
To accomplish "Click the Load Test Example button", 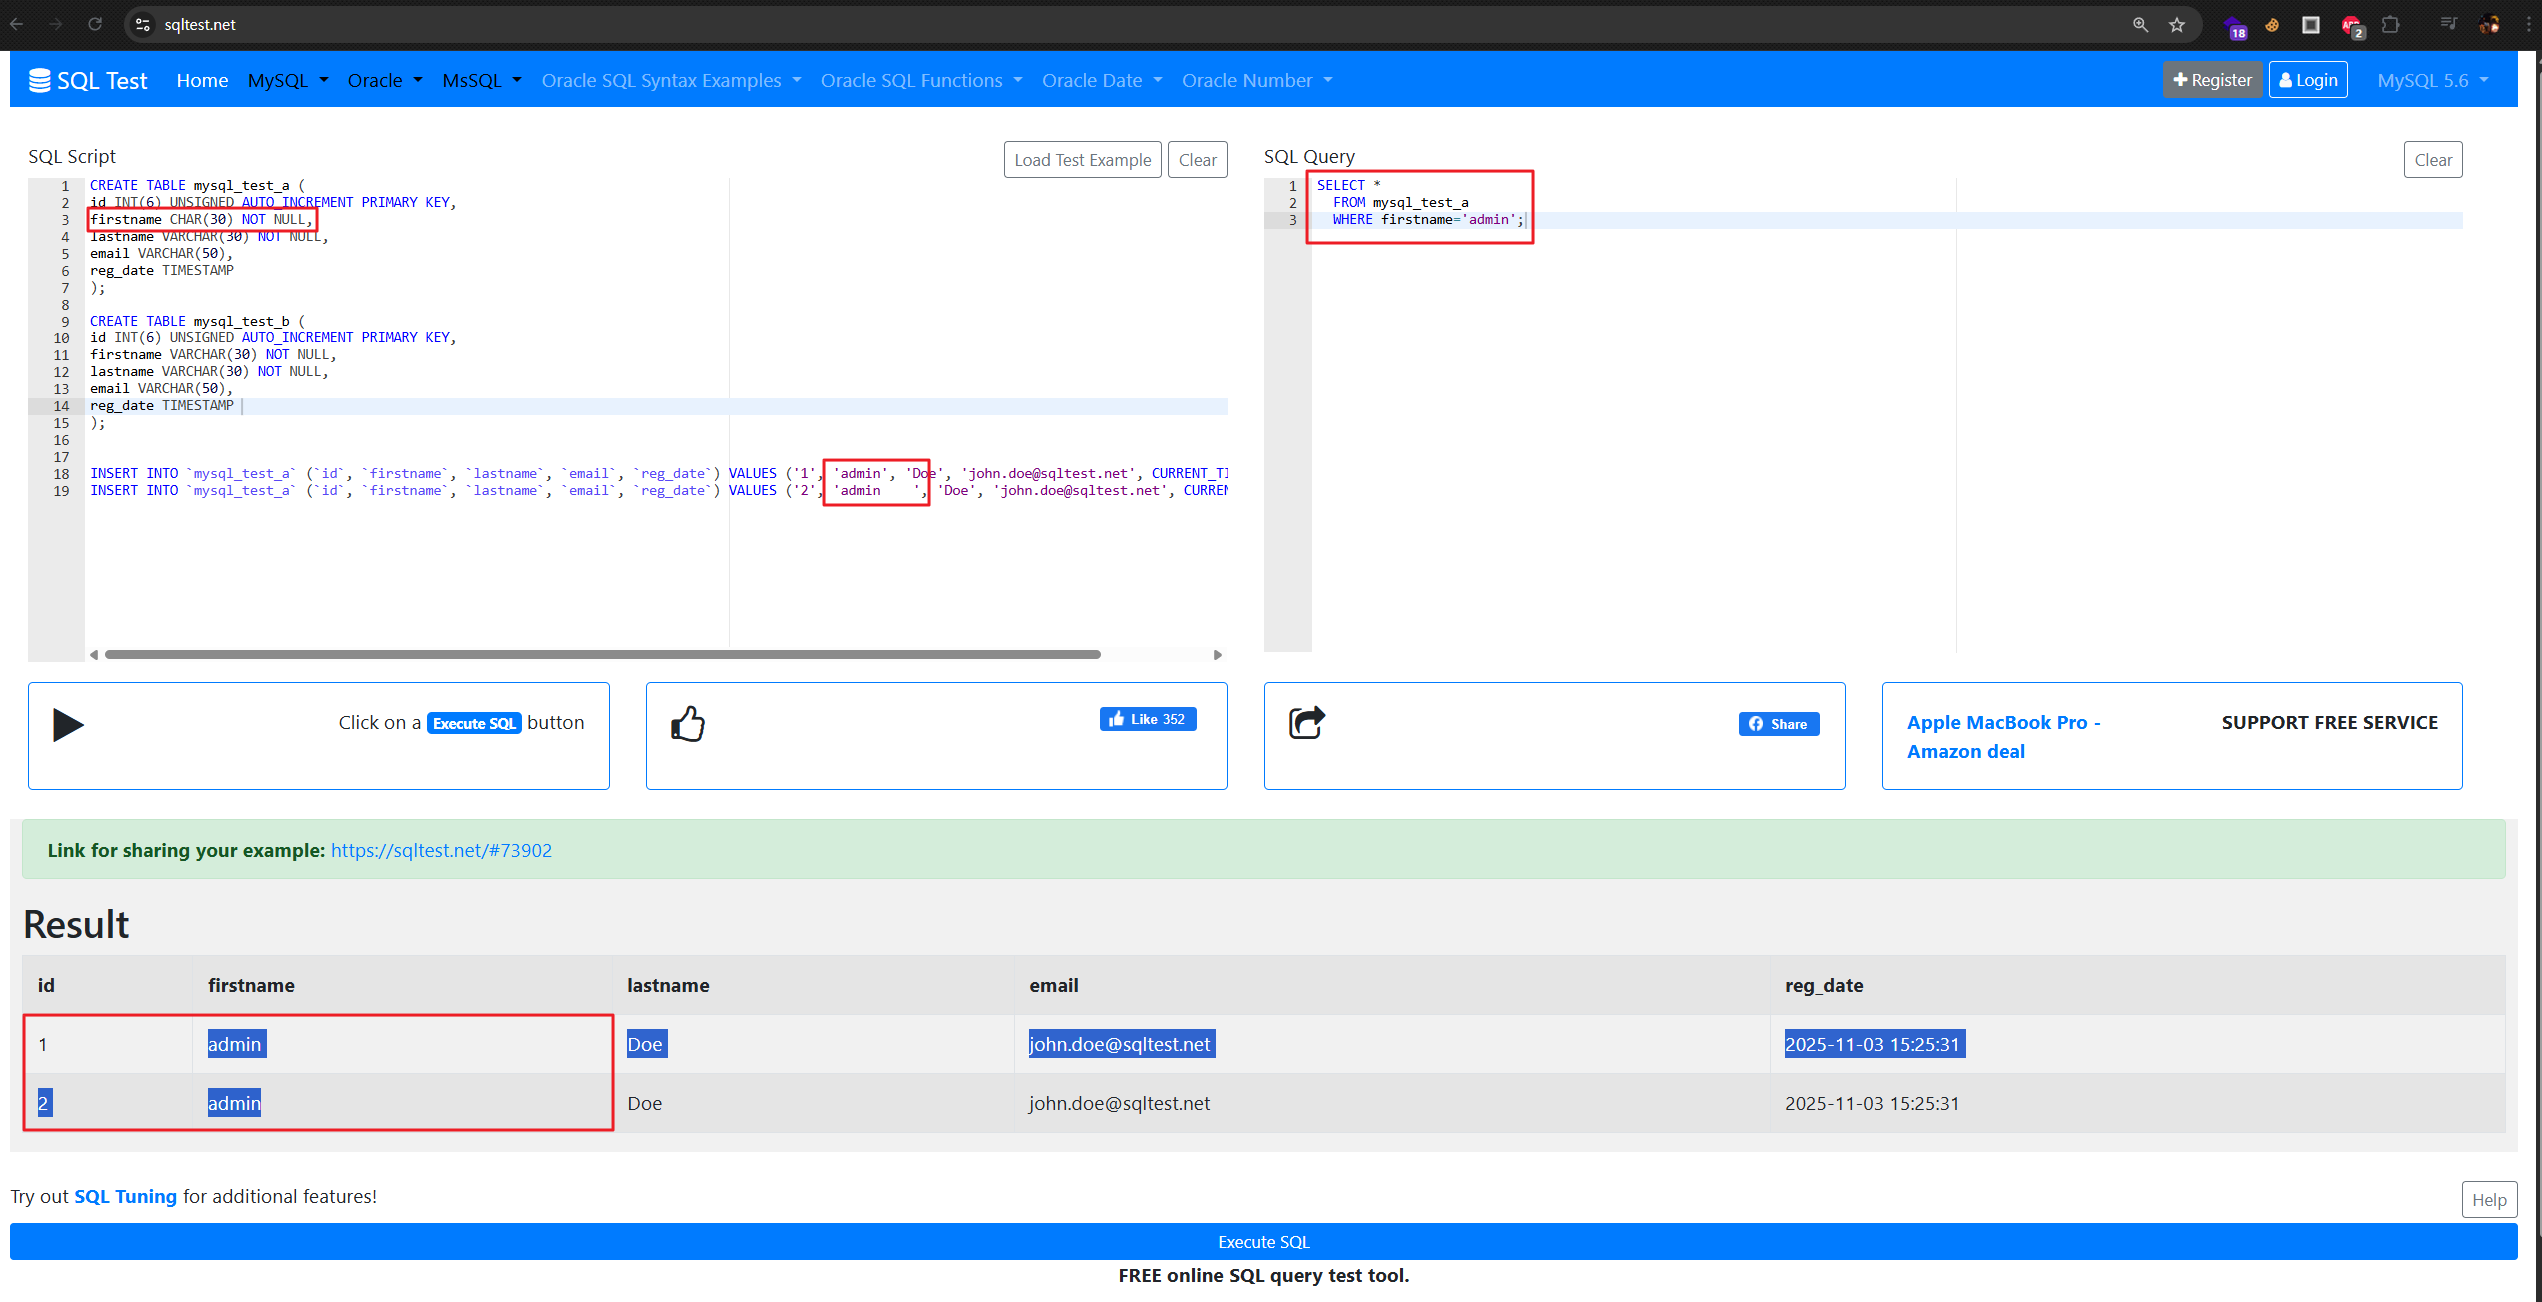I will coord(1082,160).
